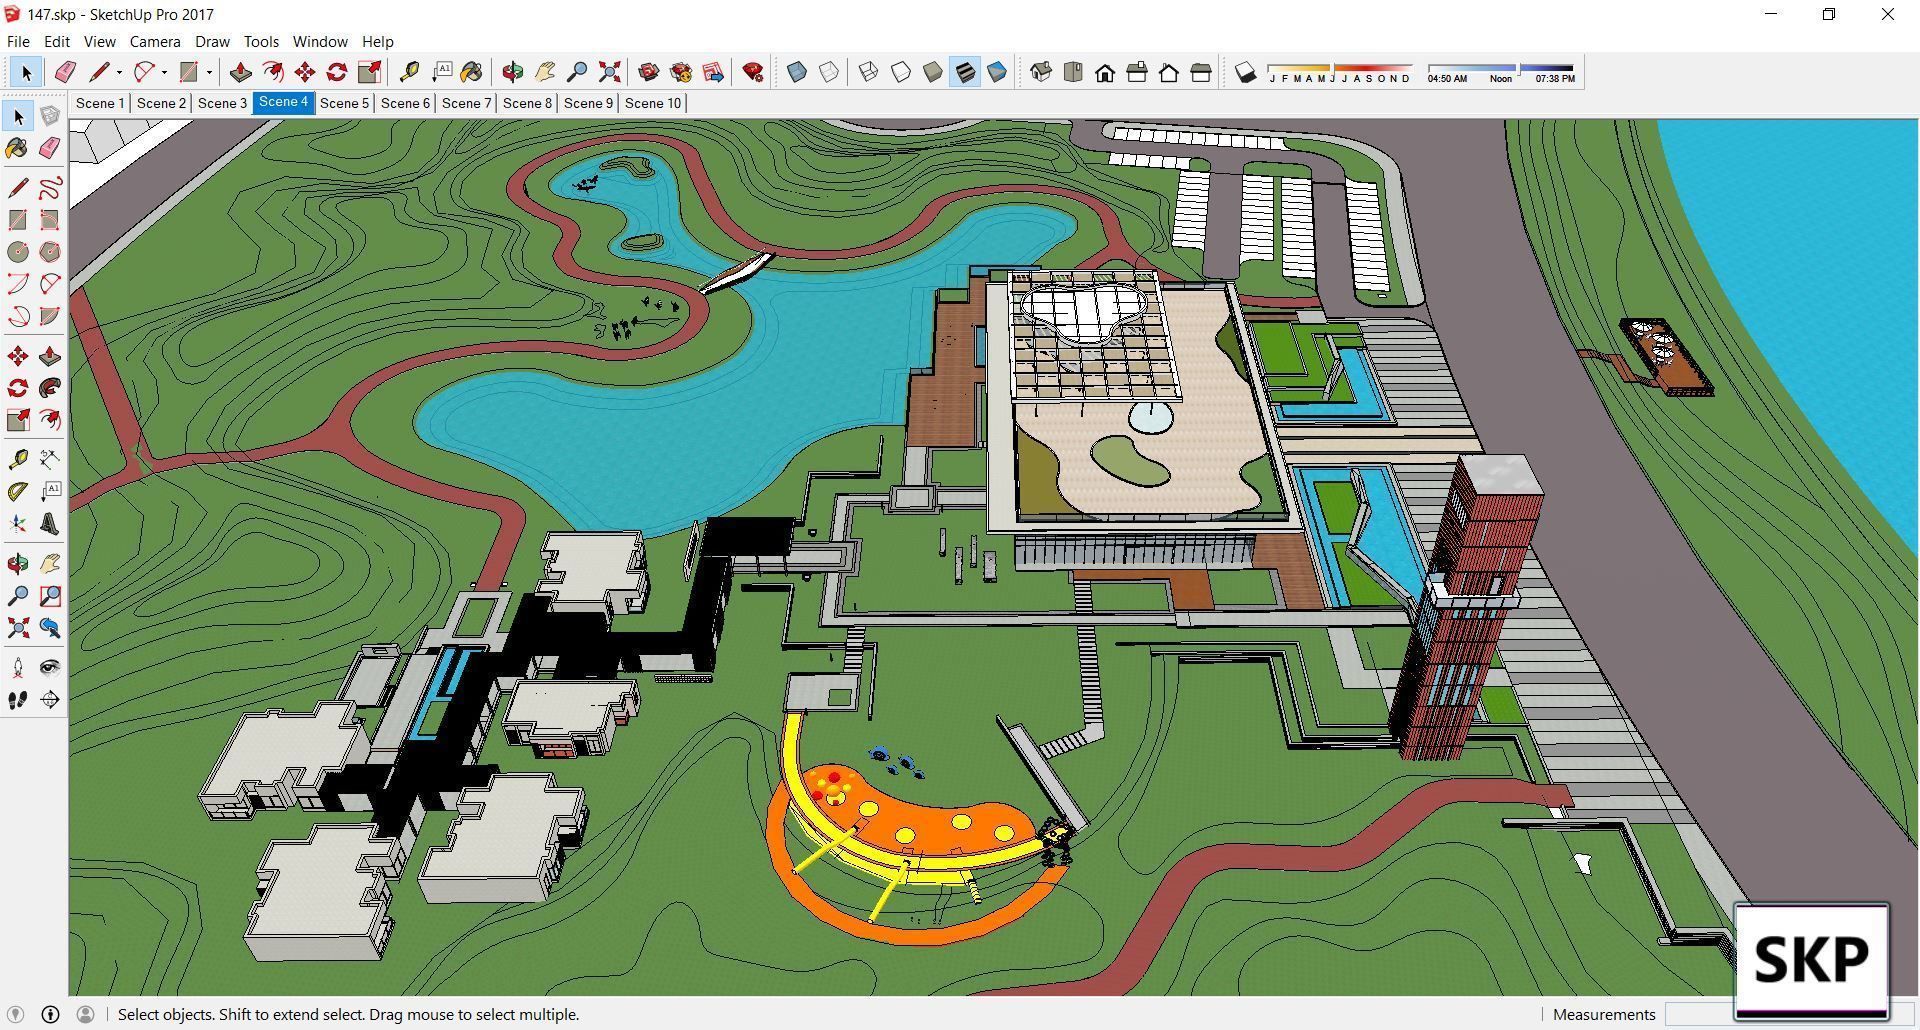
Task: Select the Walk footprints tool
Action: coord(18,700)
